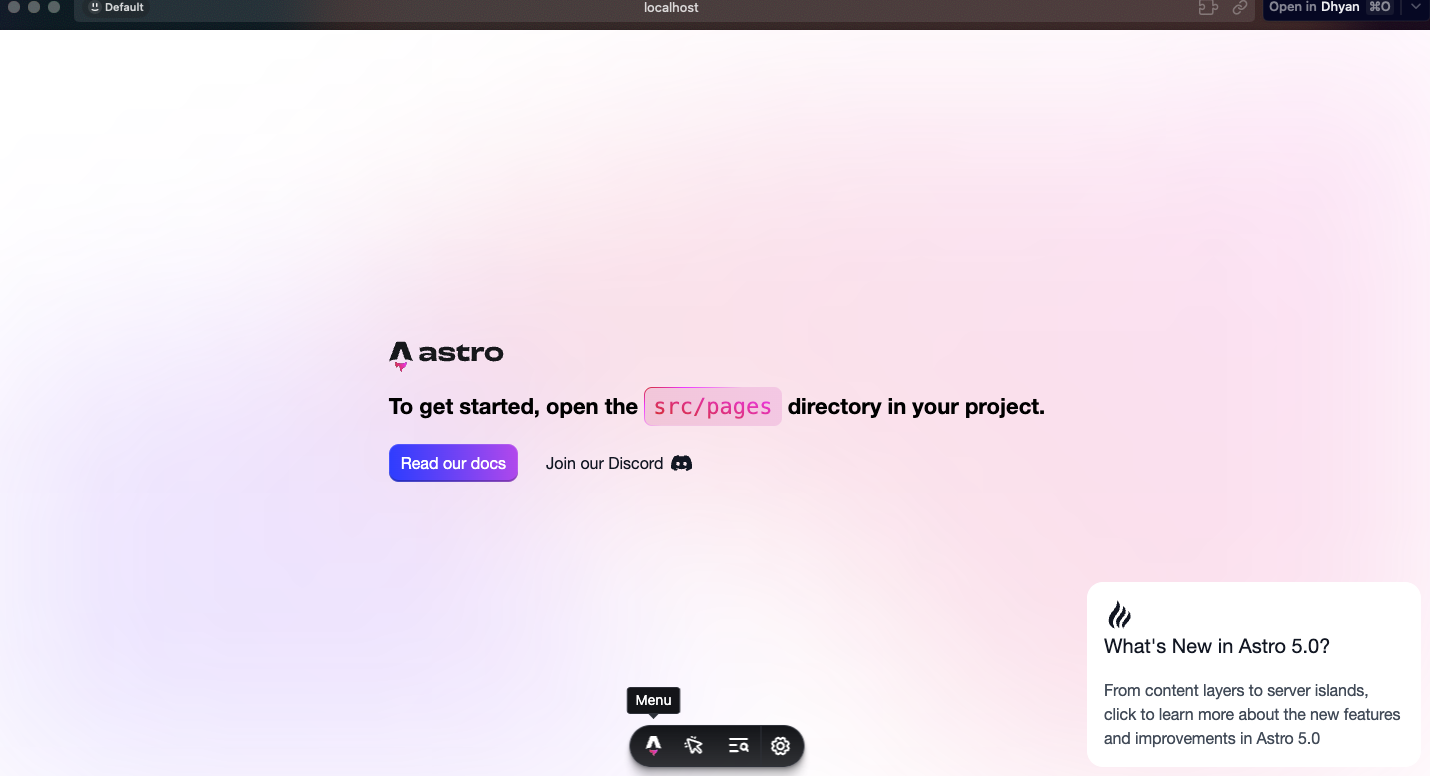Activate the Inspect cursor tool in dev toolbar
The width and height of the screenshot is (1430, 776).
(694, 746)
